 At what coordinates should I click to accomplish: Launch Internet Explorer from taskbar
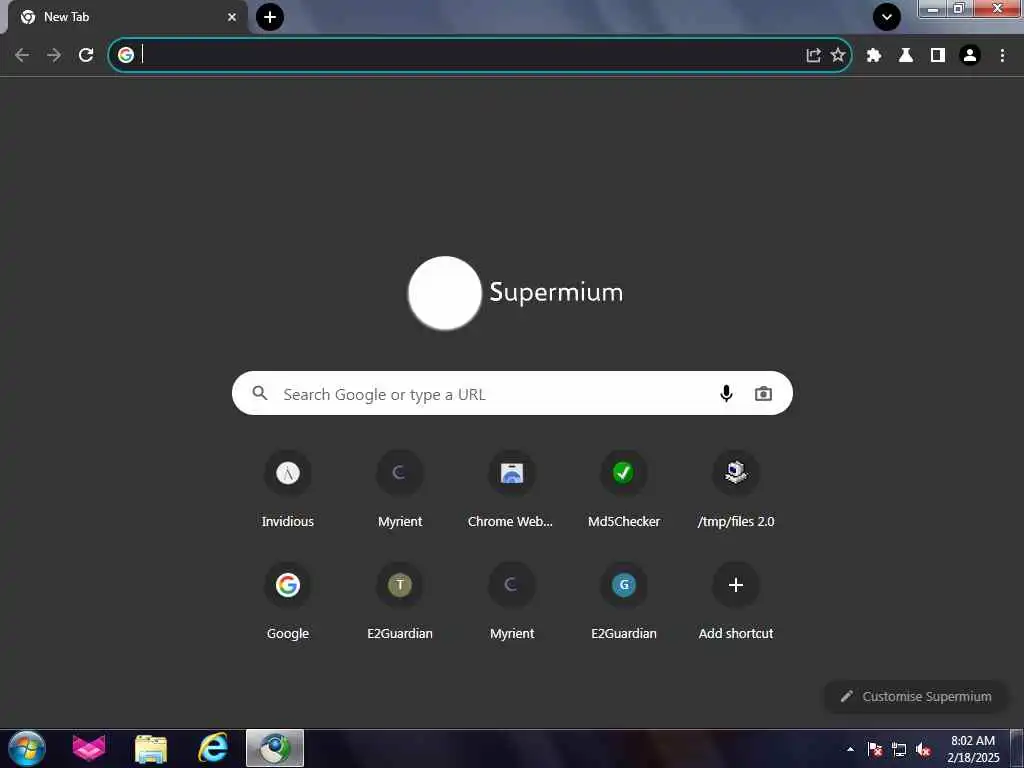213,748
